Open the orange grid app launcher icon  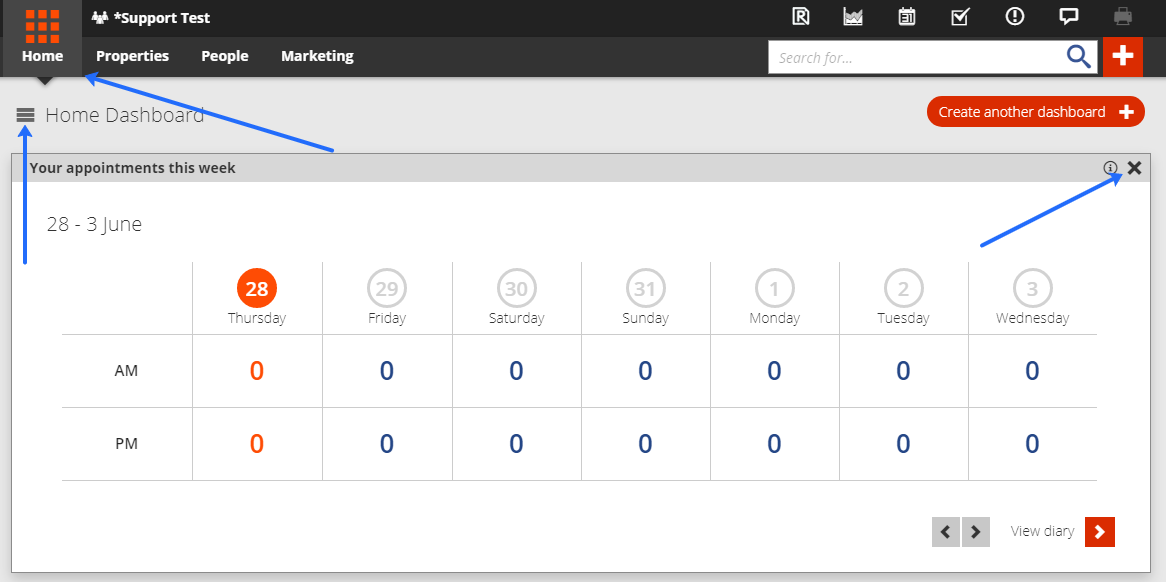coord(42,25)
